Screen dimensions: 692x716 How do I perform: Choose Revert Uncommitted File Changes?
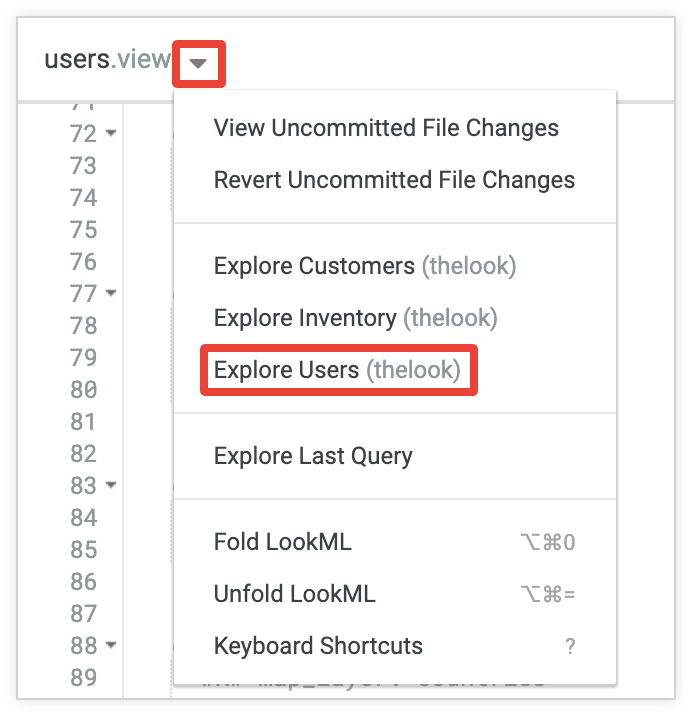pyautogui.click(x=394, y=180)
